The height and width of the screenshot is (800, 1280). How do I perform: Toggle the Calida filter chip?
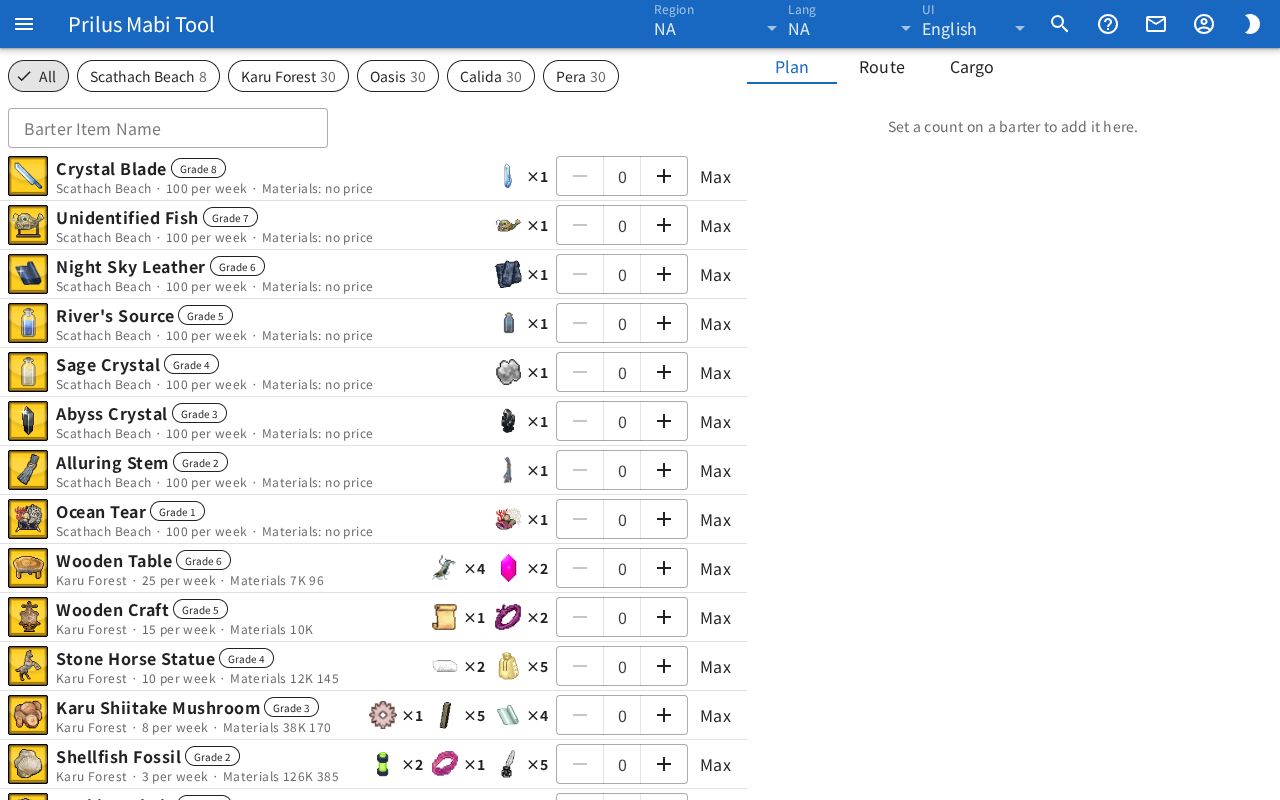491,76
